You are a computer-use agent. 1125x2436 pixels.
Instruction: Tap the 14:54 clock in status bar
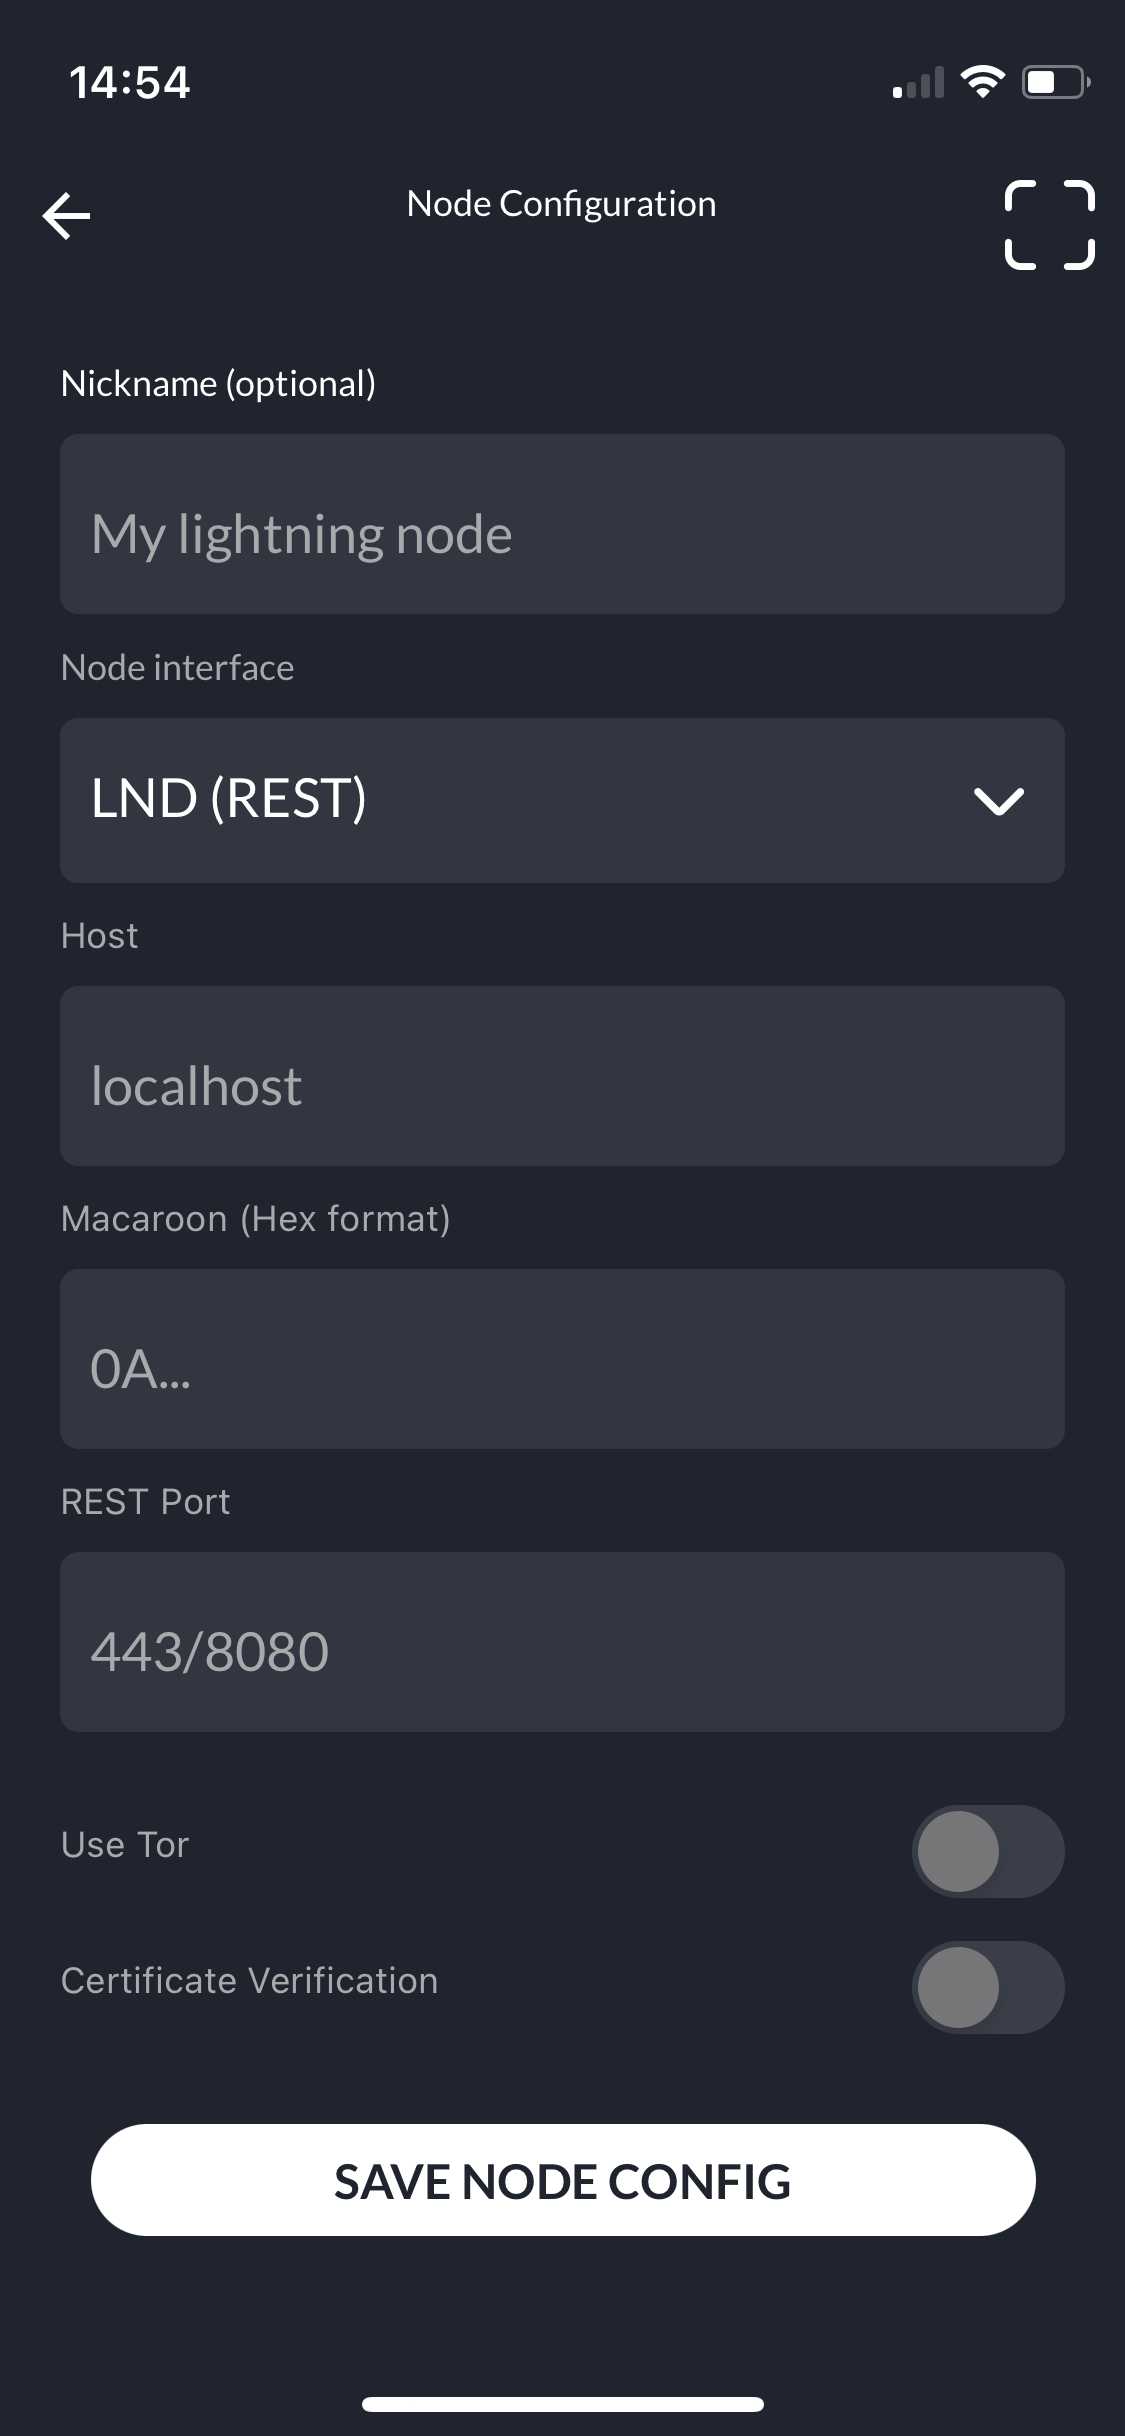click(130, 82)
